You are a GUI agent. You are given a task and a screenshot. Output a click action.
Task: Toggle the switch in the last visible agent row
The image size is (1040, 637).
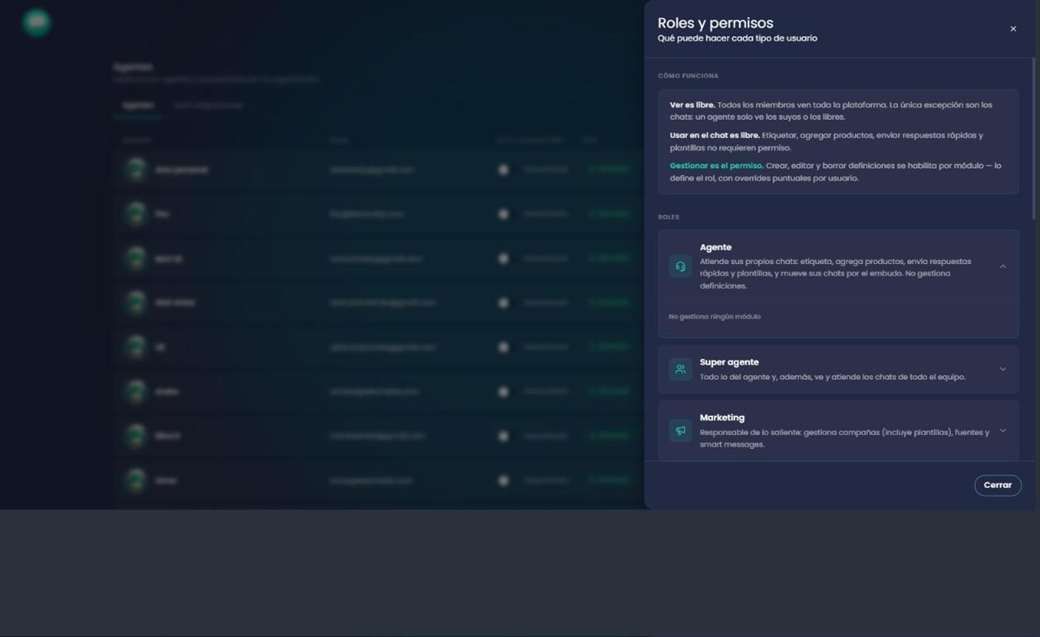tap(503, 480)
